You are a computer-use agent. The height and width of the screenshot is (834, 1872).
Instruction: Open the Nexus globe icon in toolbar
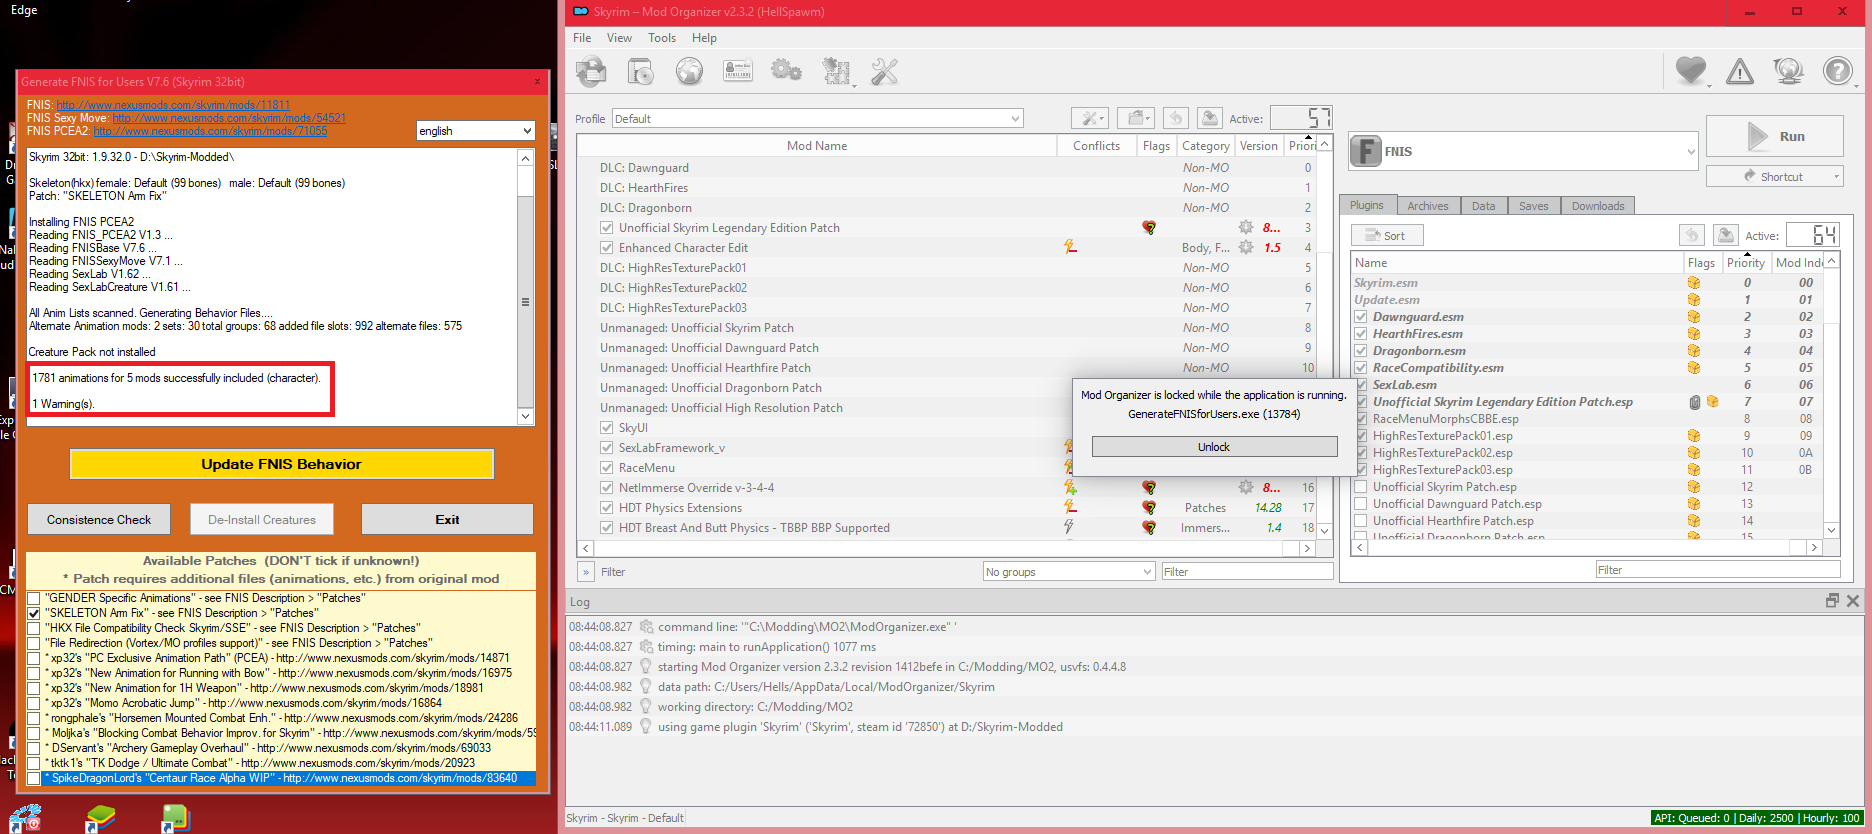689,71
